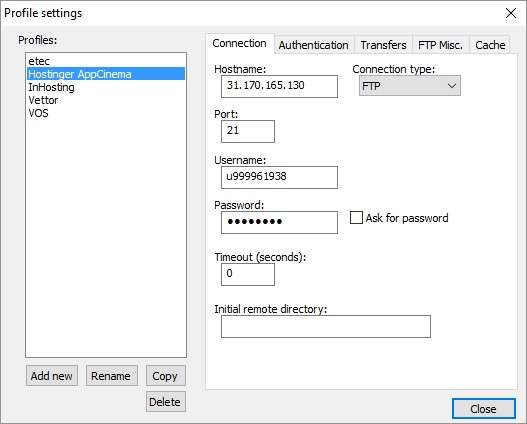
Task: Click the Add new profile button
Action: coord(52,376)
